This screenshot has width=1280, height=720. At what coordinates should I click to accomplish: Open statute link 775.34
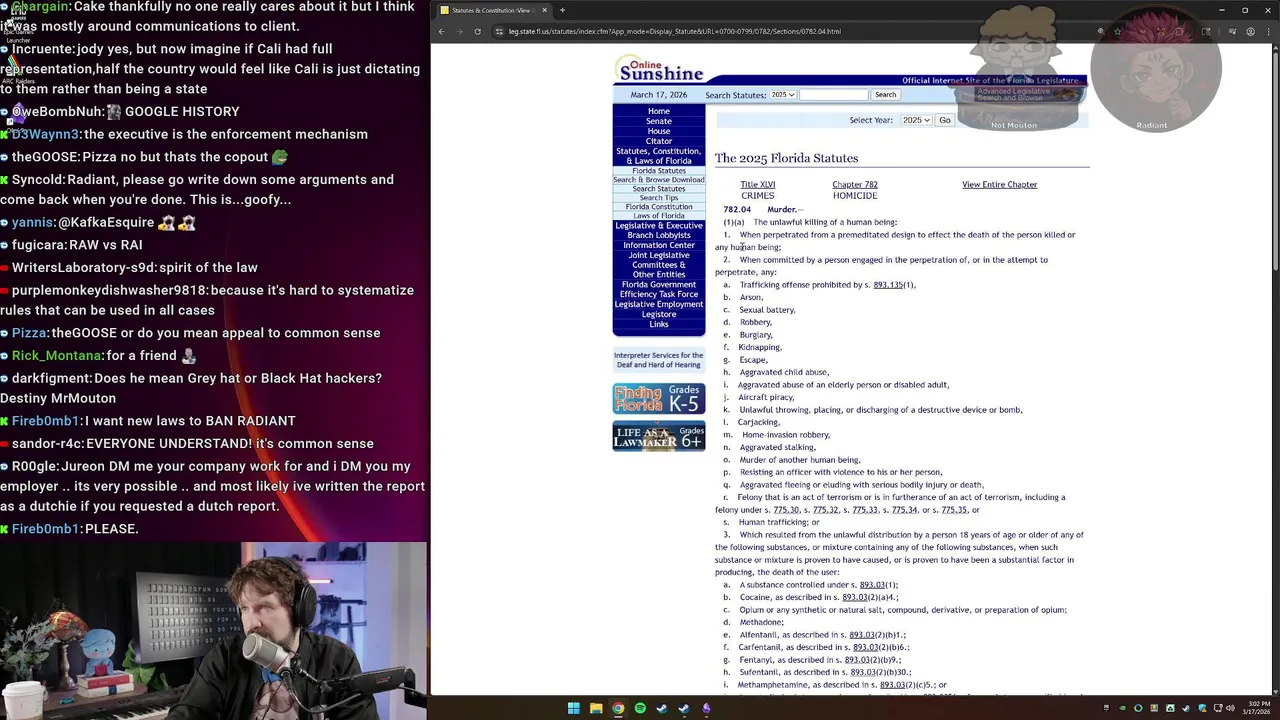coord(904,510)
